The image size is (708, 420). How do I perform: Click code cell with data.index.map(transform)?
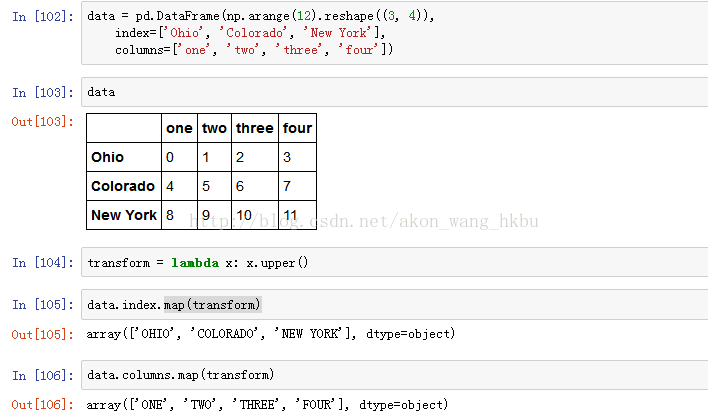(x=395, y=304)
